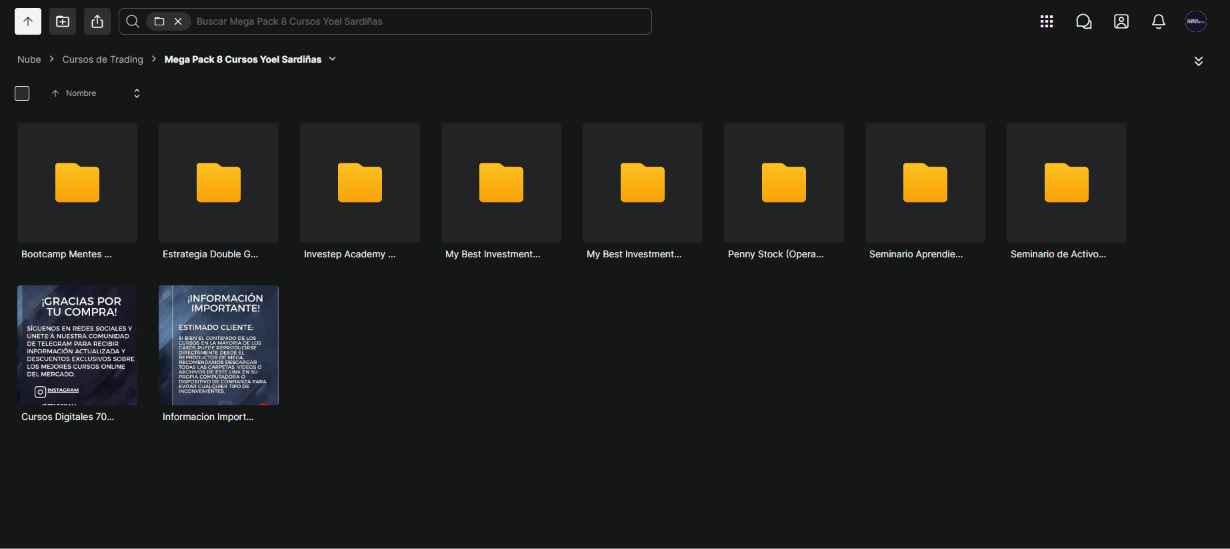
Task: Remove the folder filter chip X
Action: point(178,21)
